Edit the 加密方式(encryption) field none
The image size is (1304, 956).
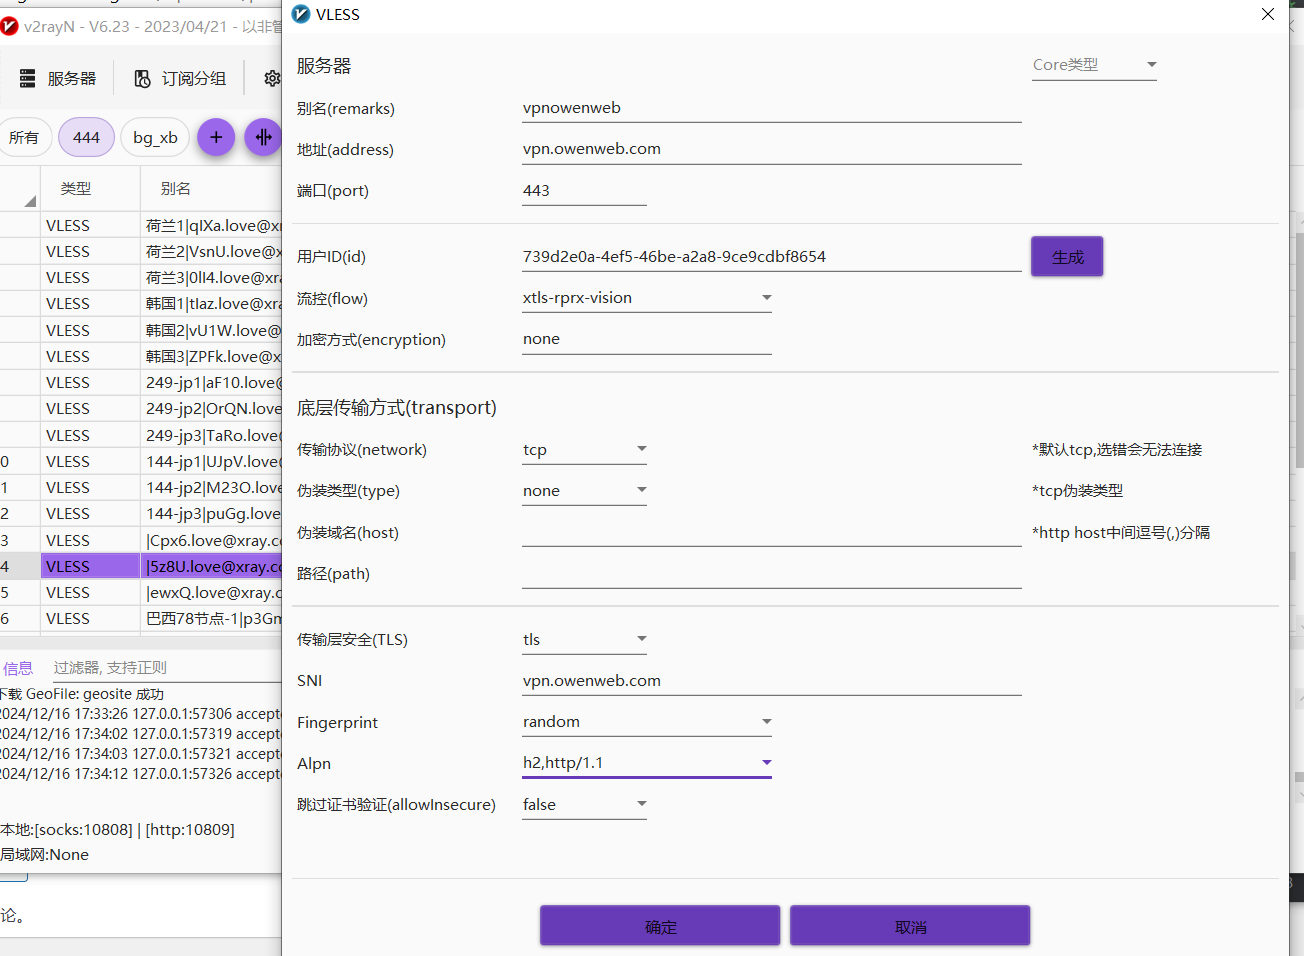point(646,339)
